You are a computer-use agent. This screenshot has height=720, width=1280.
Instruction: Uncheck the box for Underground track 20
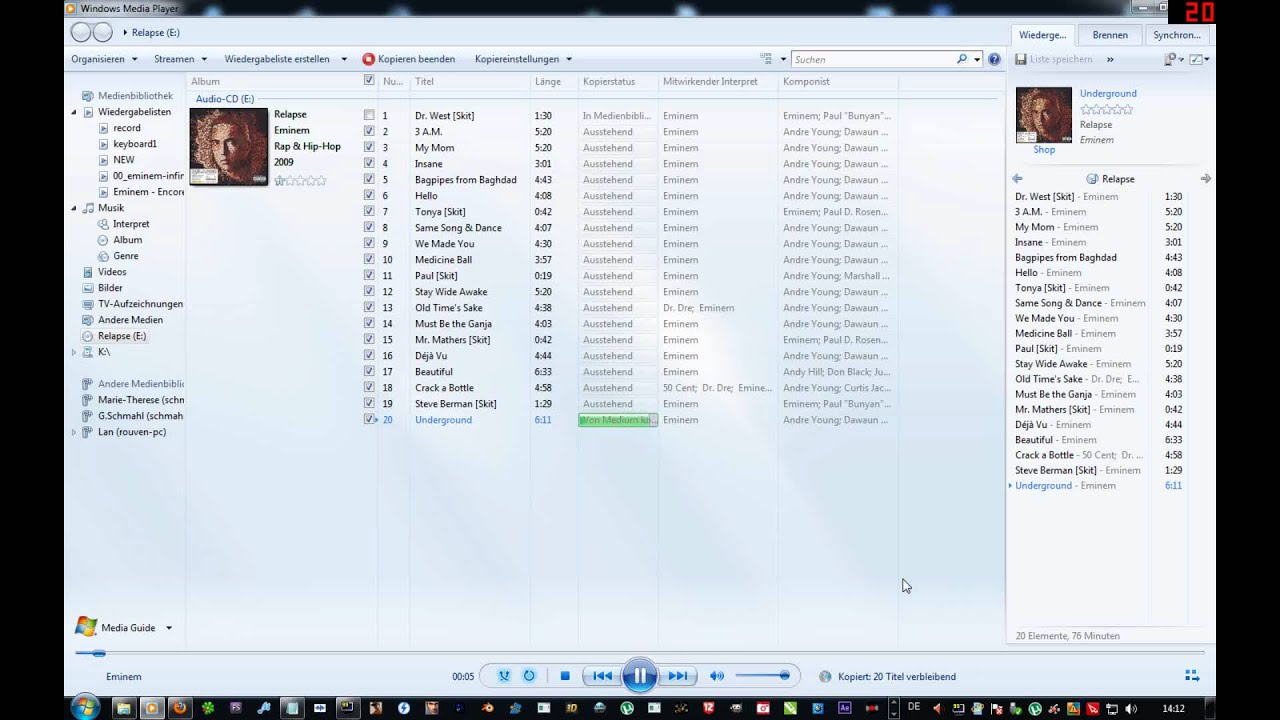(369, 419)
